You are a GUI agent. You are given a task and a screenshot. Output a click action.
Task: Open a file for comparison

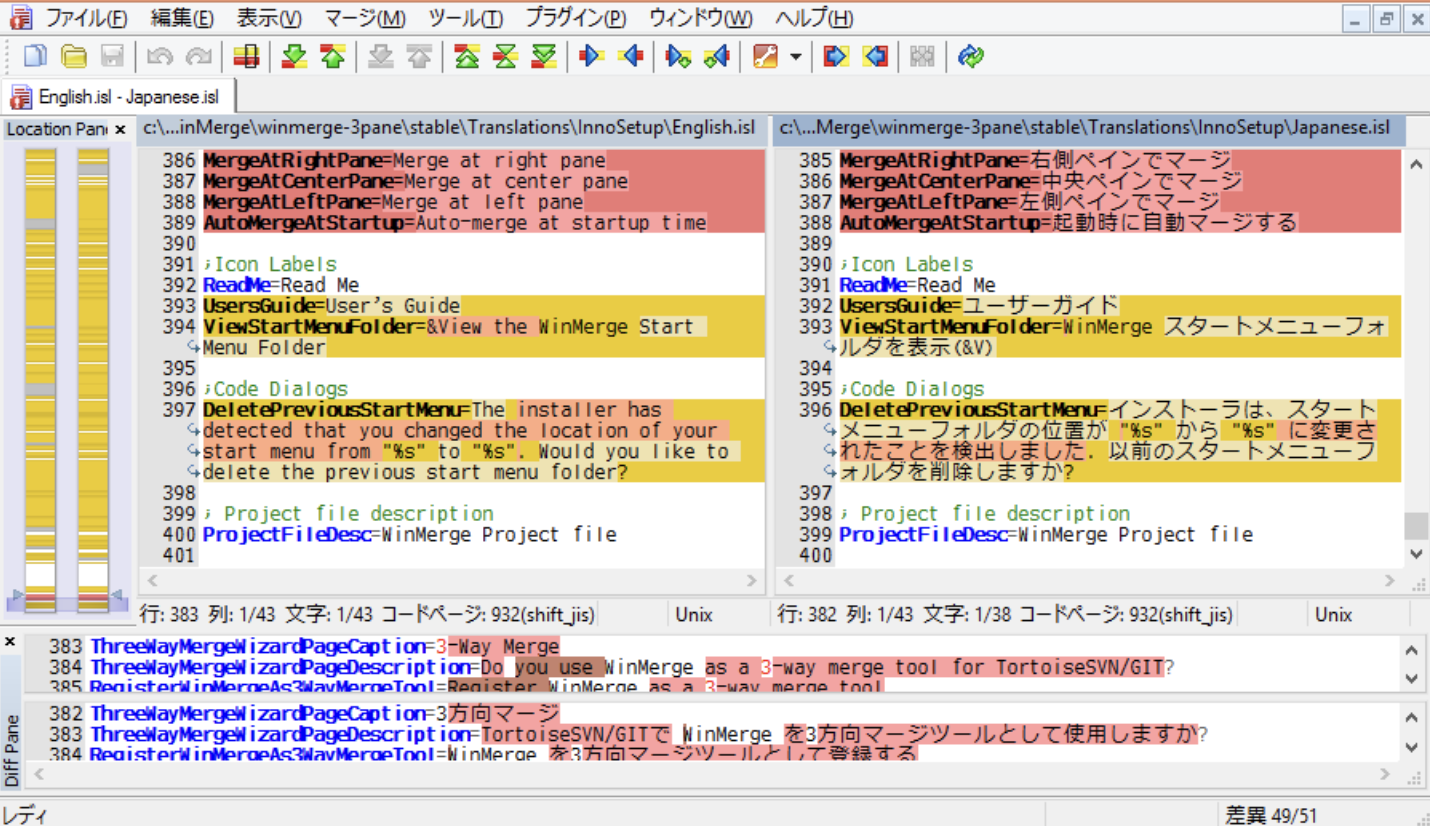pyautogui.click(x=74, y=57)
